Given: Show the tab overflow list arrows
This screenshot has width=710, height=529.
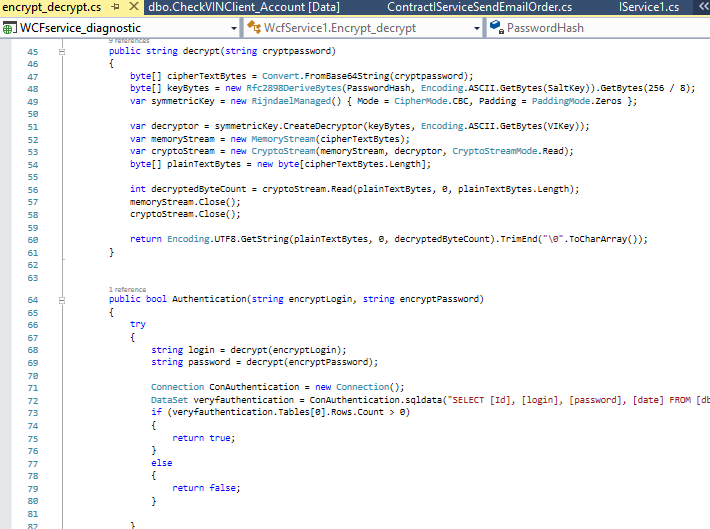Looking at the screenshot, I should pos(703,6).
